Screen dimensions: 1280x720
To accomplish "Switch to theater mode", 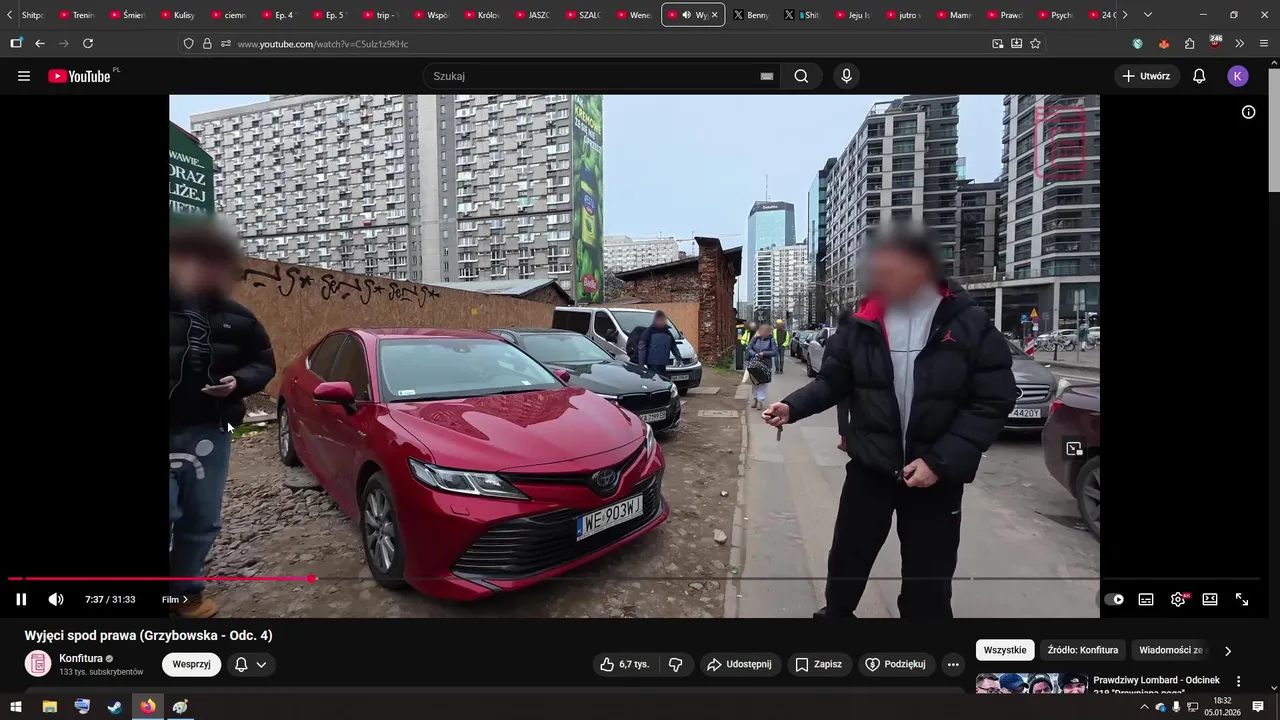I will pyautogui.click(x=1210, y=599).
